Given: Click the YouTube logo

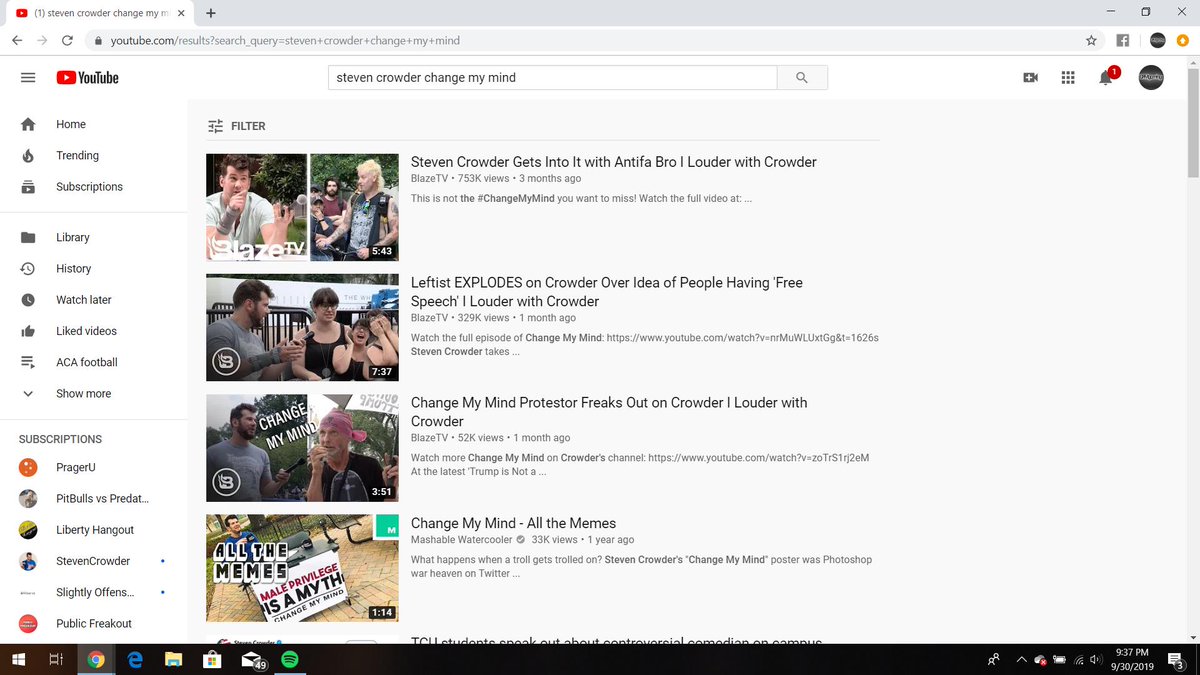Looking at the screenshot, I should pyautogui.click(x=88, y=78).
